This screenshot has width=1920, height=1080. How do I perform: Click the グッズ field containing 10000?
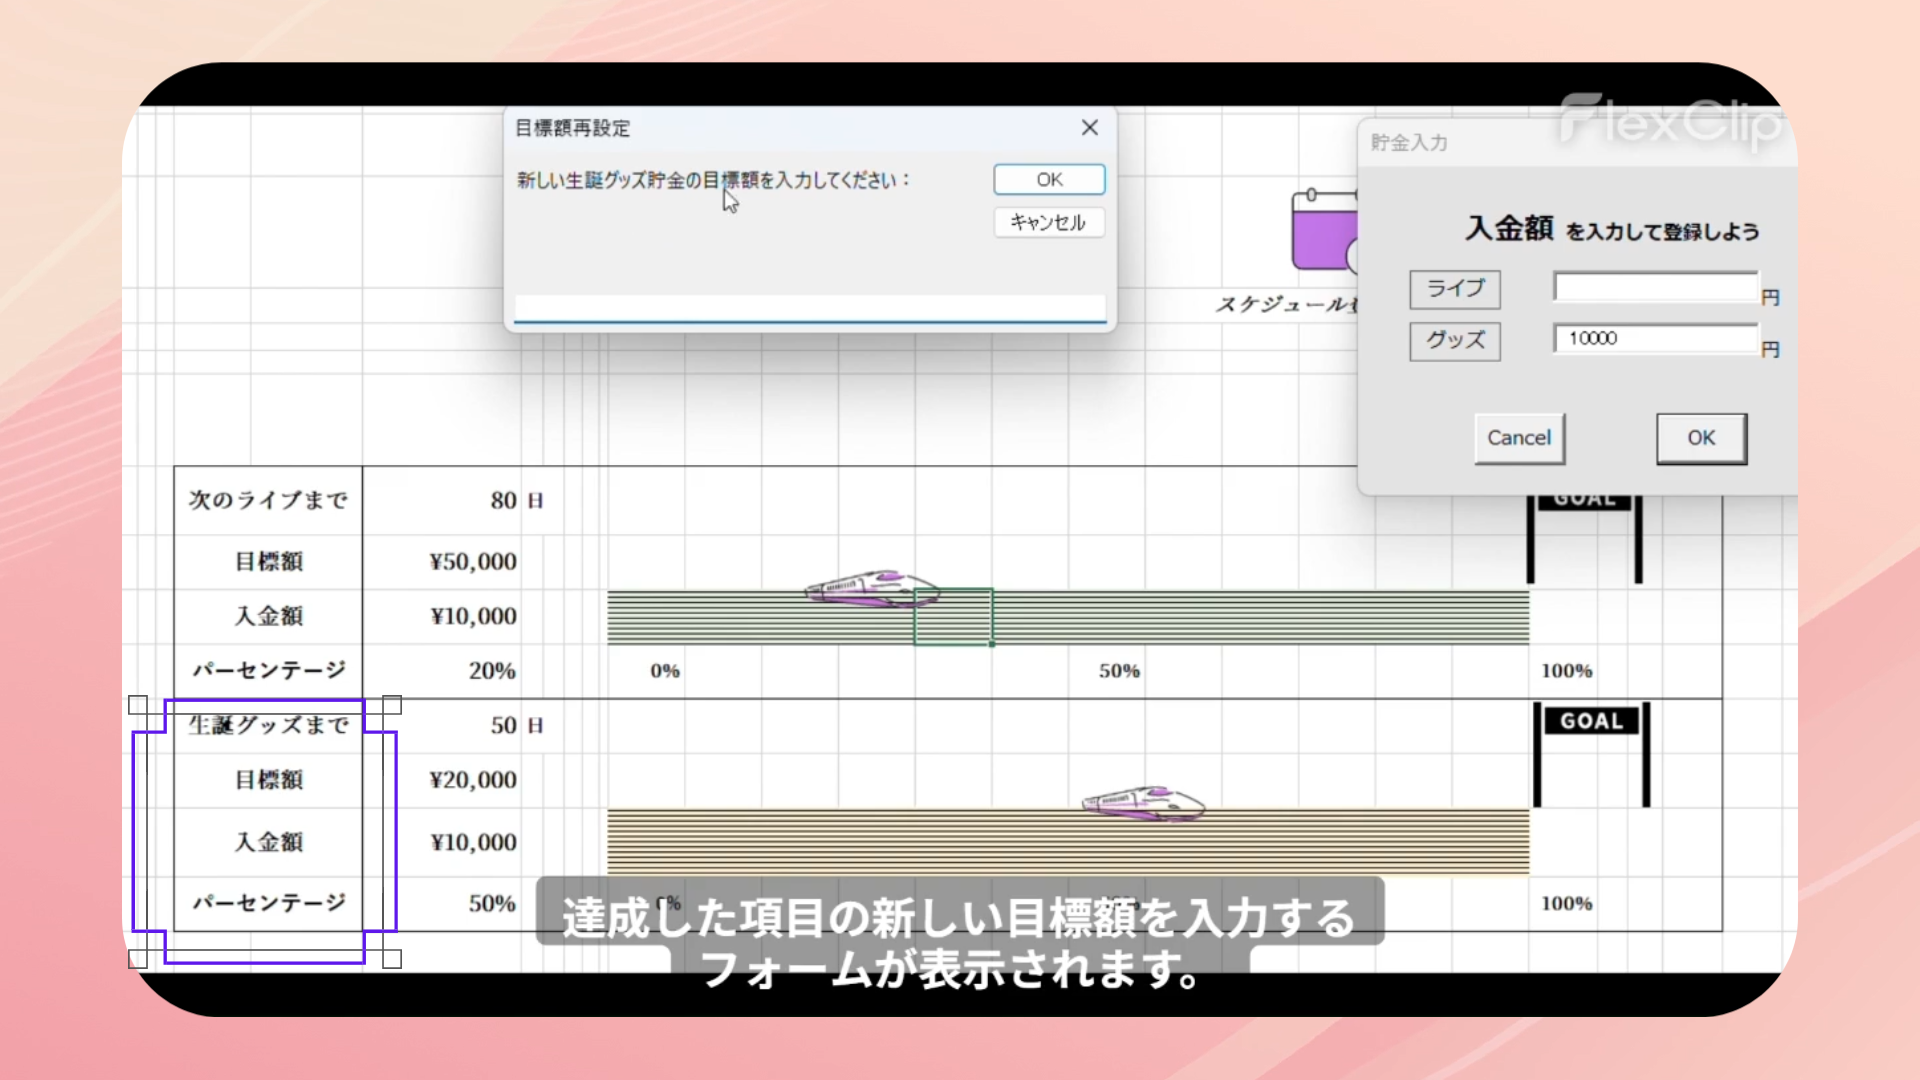point(1655,339)
